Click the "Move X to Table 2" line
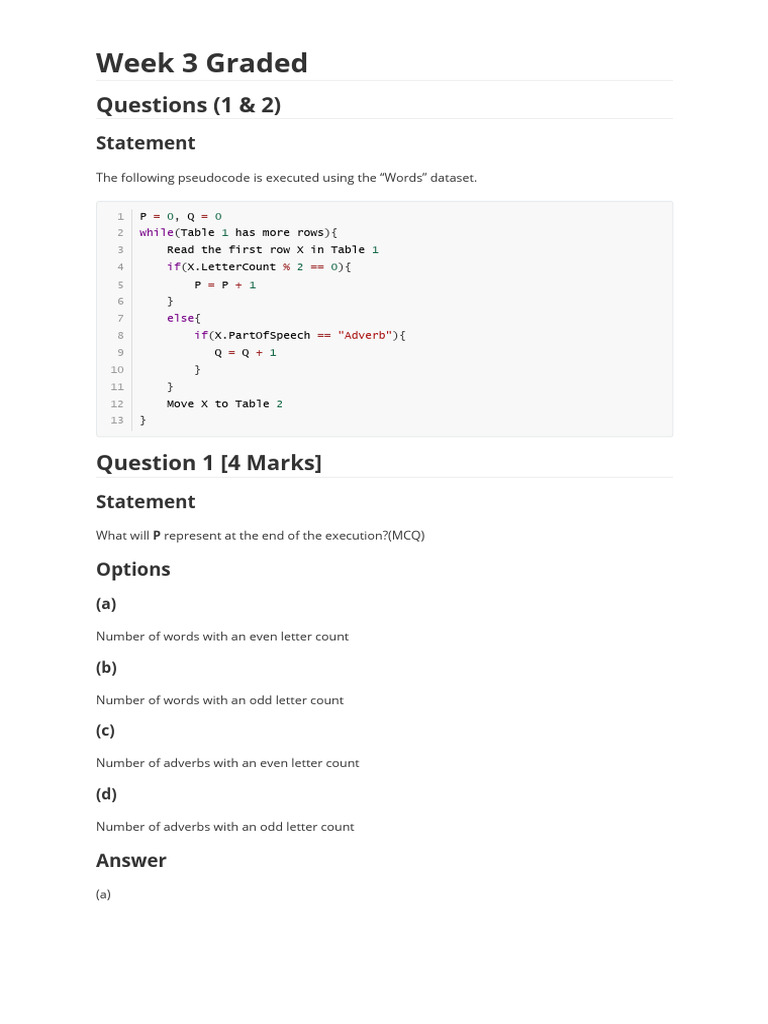 [224, 404]
